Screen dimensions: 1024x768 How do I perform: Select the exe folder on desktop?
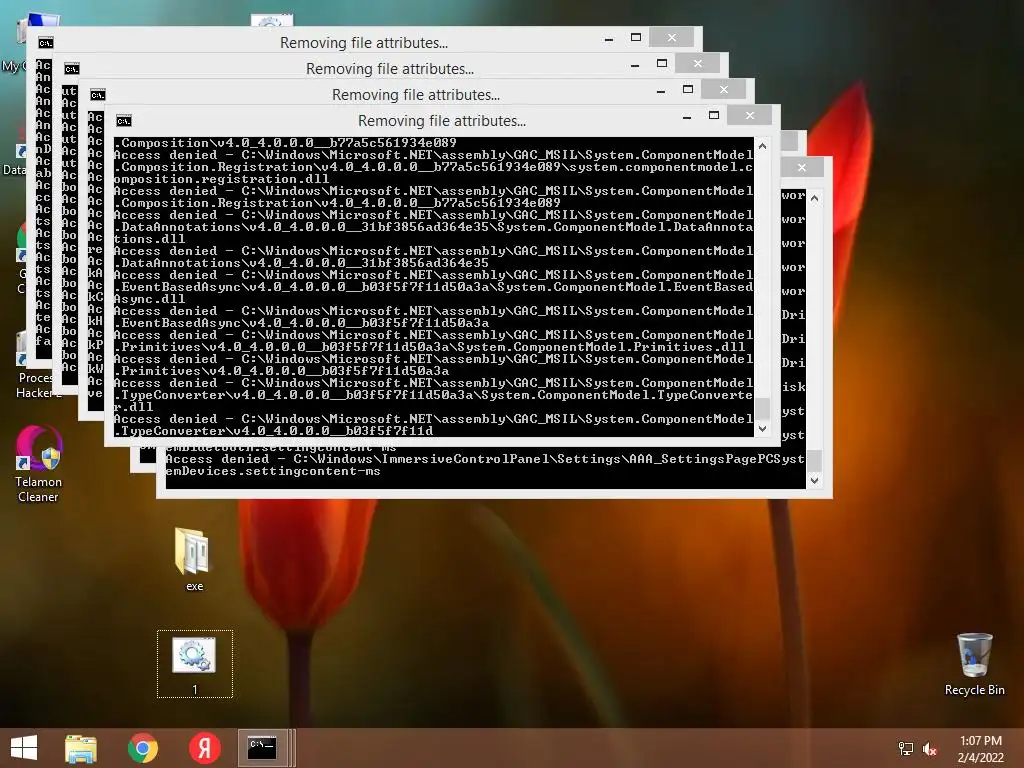[x=194, y=559]
